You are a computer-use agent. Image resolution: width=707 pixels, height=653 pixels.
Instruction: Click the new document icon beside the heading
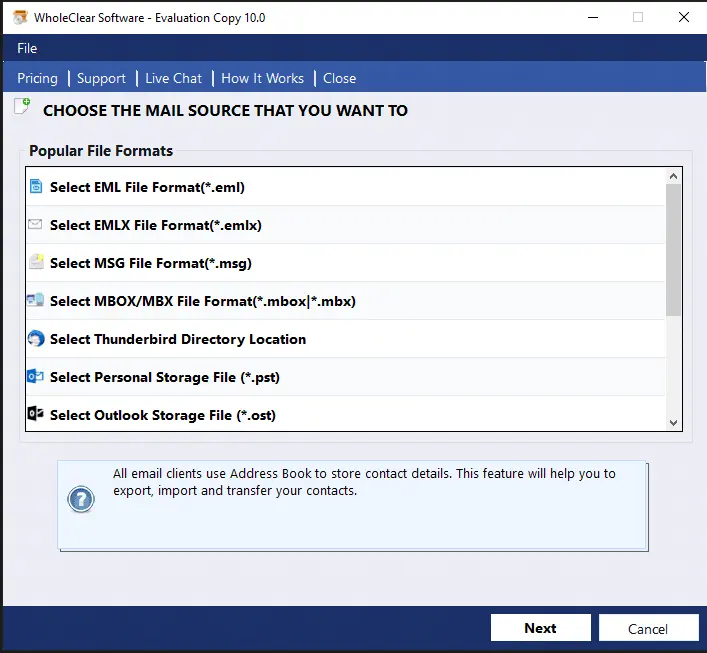(22, 106)
